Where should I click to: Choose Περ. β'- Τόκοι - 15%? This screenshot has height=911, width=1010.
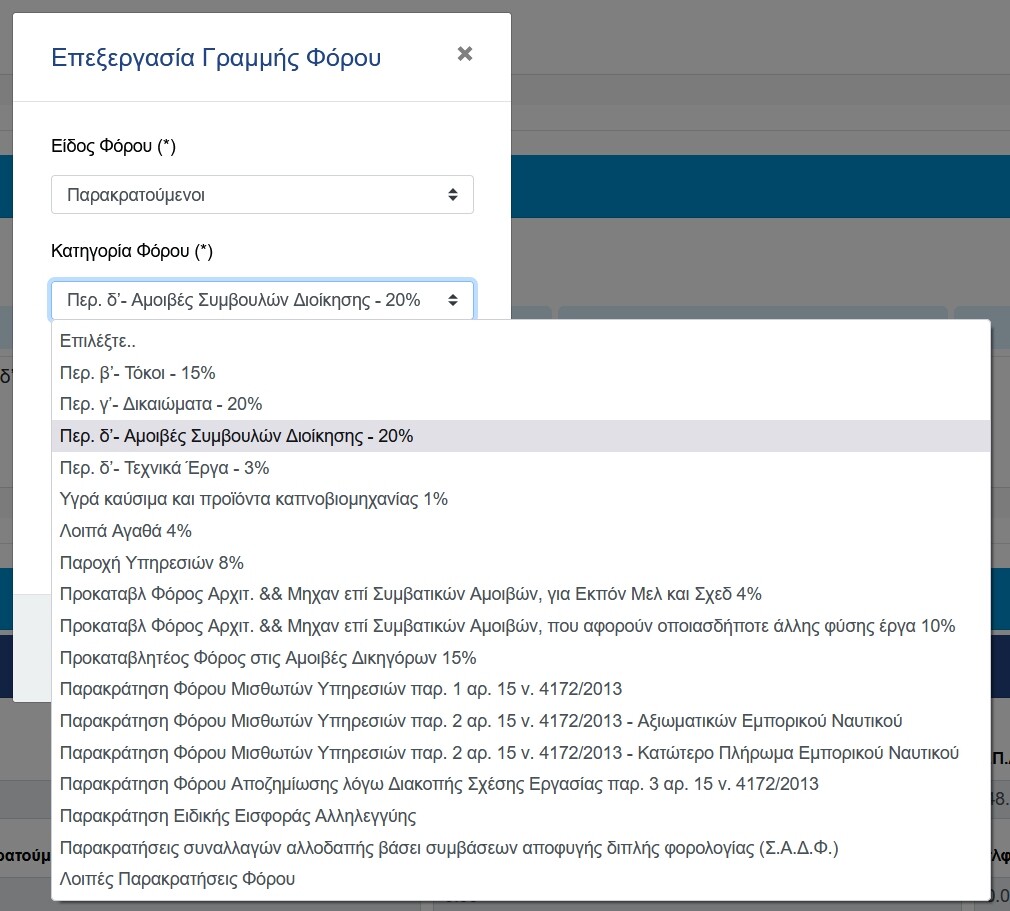(138, 373)
